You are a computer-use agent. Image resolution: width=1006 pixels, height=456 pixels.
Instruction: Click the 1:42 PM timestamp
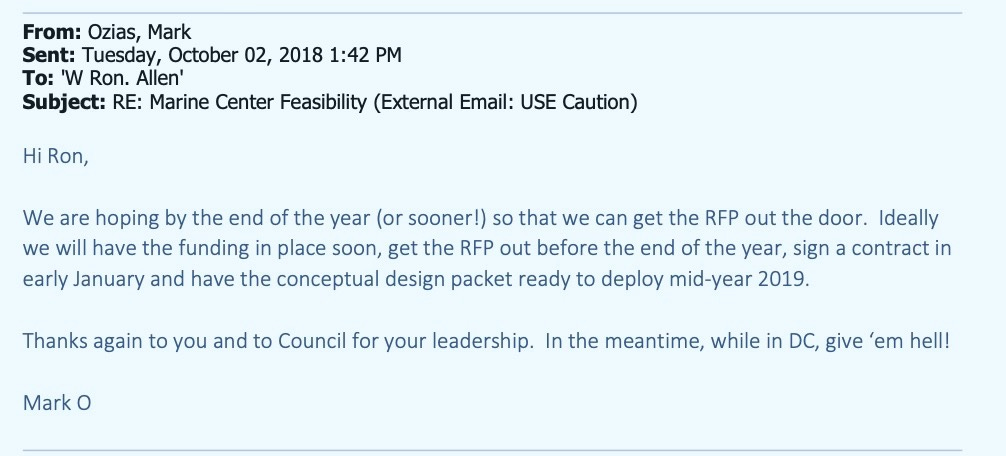[x=366, y=55]
